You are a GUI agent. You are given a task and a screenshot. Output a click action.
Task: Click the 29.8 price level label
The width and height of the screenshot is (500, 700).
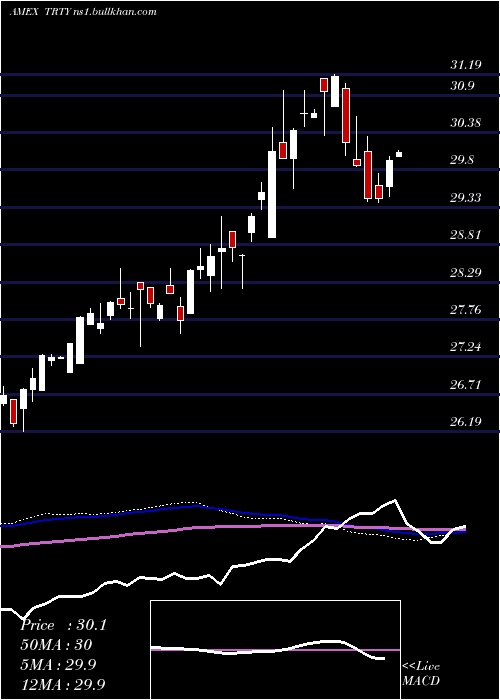[x=462, y=160]
